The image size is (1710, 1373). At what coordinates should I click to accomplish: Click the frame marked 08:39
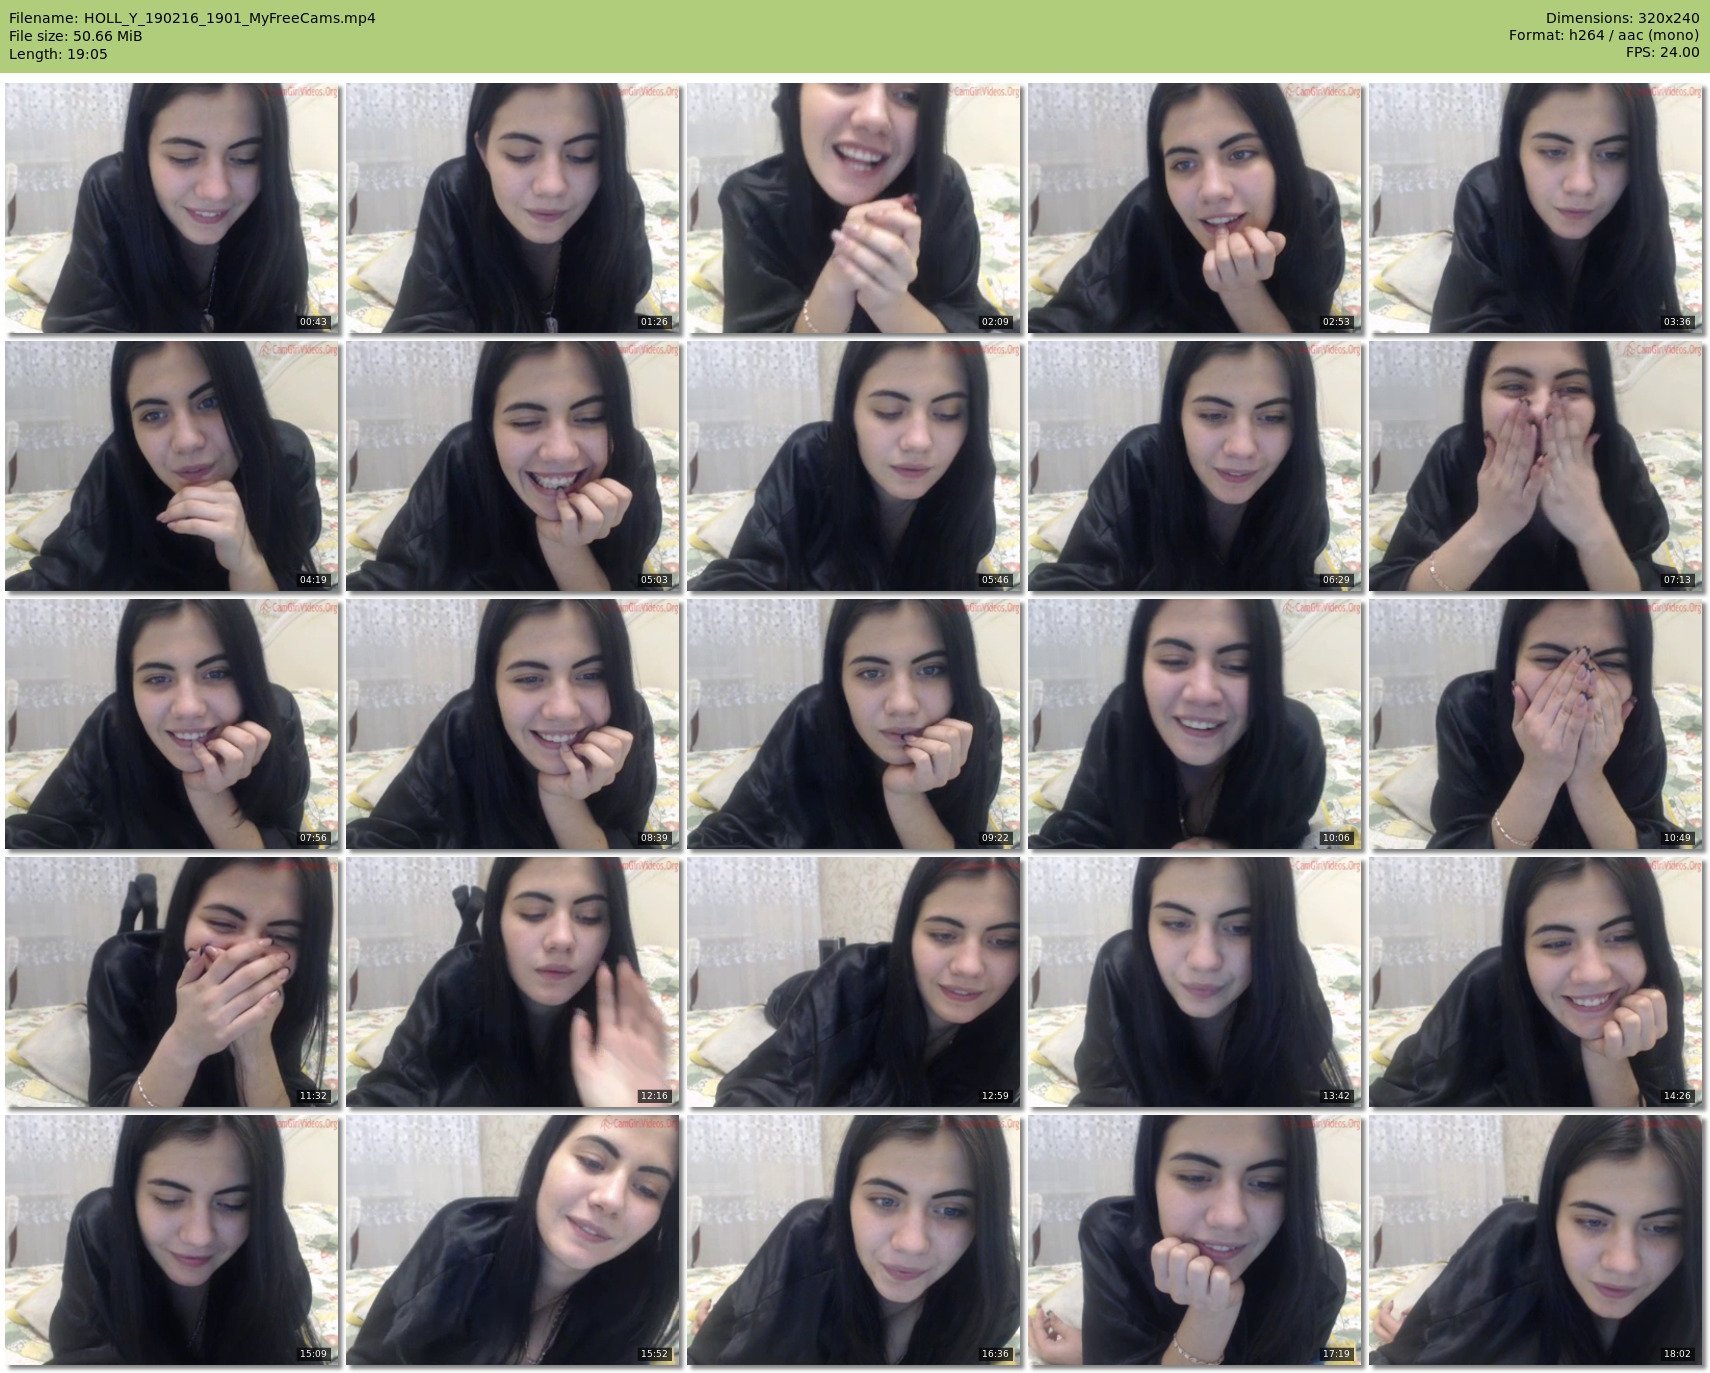click(513, 724)
